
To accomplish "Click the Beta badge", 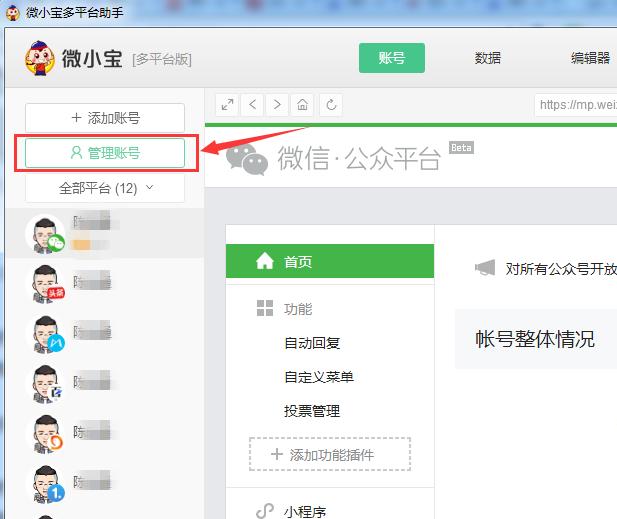I will pyautogui.click(x=461, y=148).
